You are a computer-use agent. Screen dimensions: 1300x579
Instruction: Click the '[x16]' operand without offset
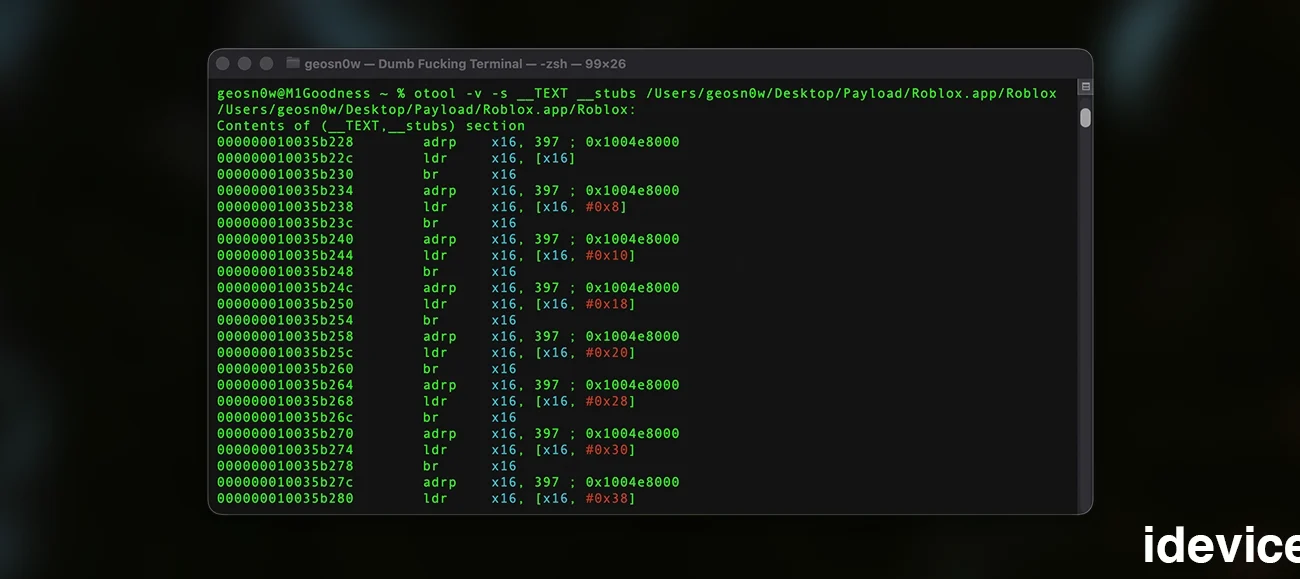[556, 158]
